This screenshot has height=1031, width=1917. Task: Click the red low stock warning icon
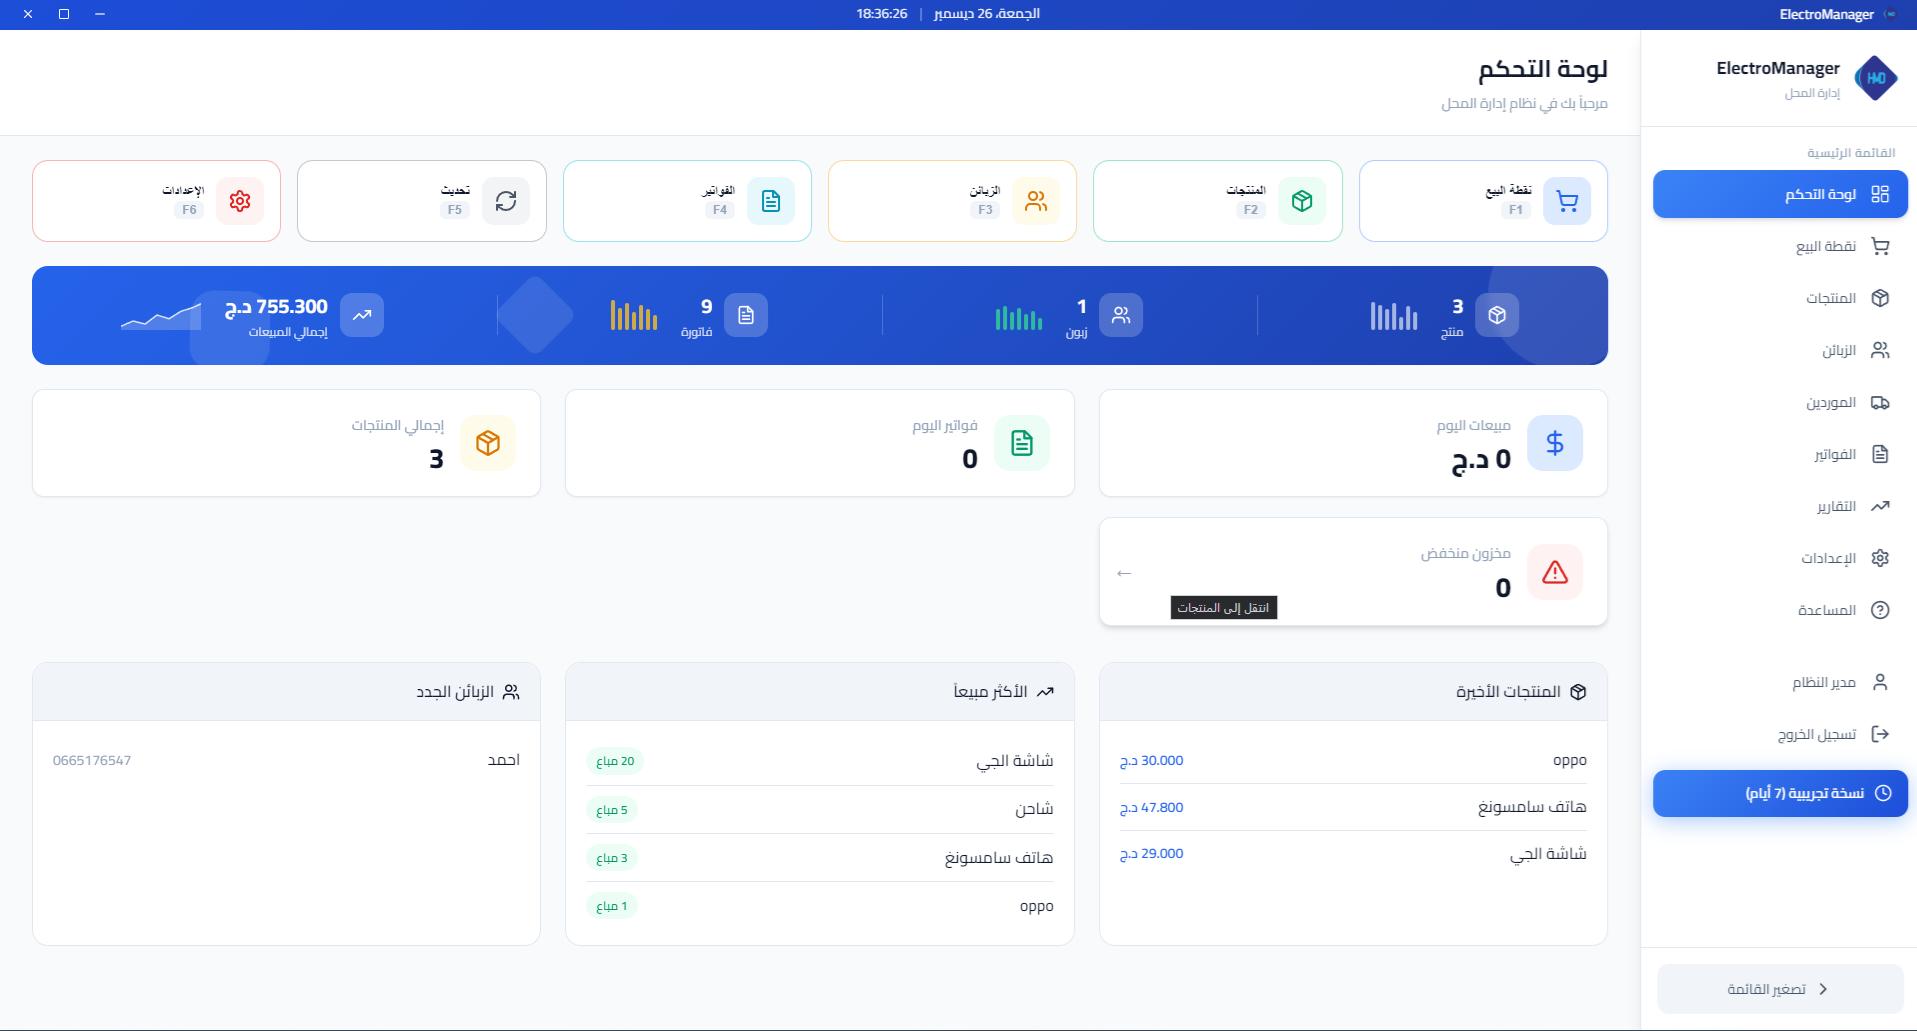[x=1555, y=572]
